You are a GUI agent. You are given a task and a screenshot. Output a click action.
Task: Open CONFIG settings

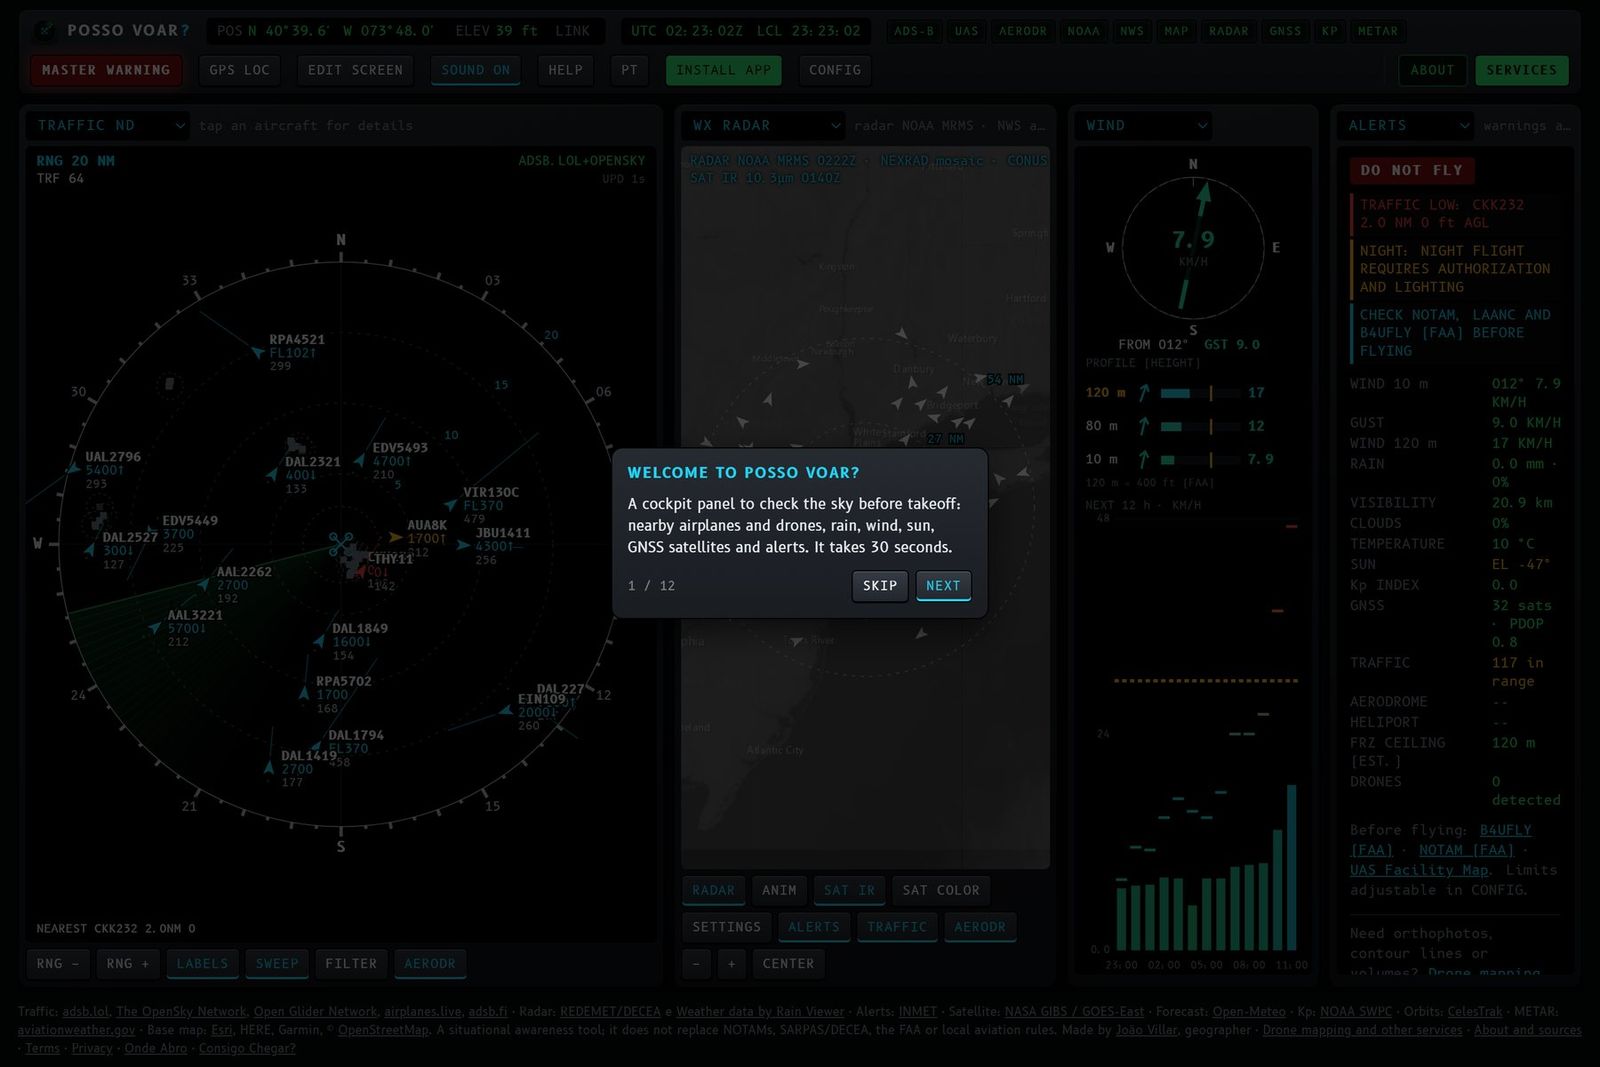835,70
